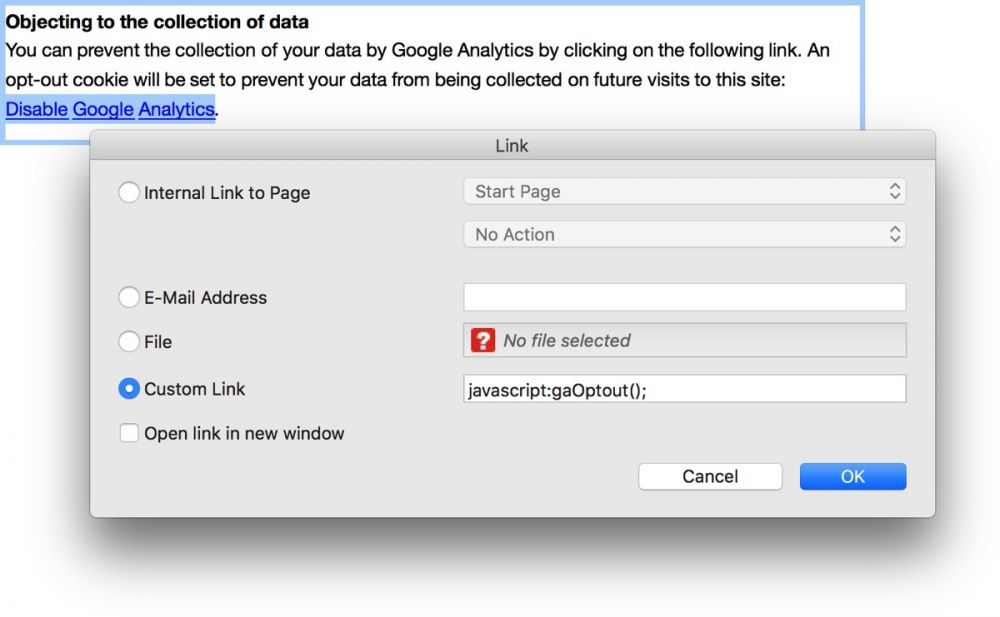Focus the E-Mail Address text field
1000x617 pixels.
tap(684, 297)
